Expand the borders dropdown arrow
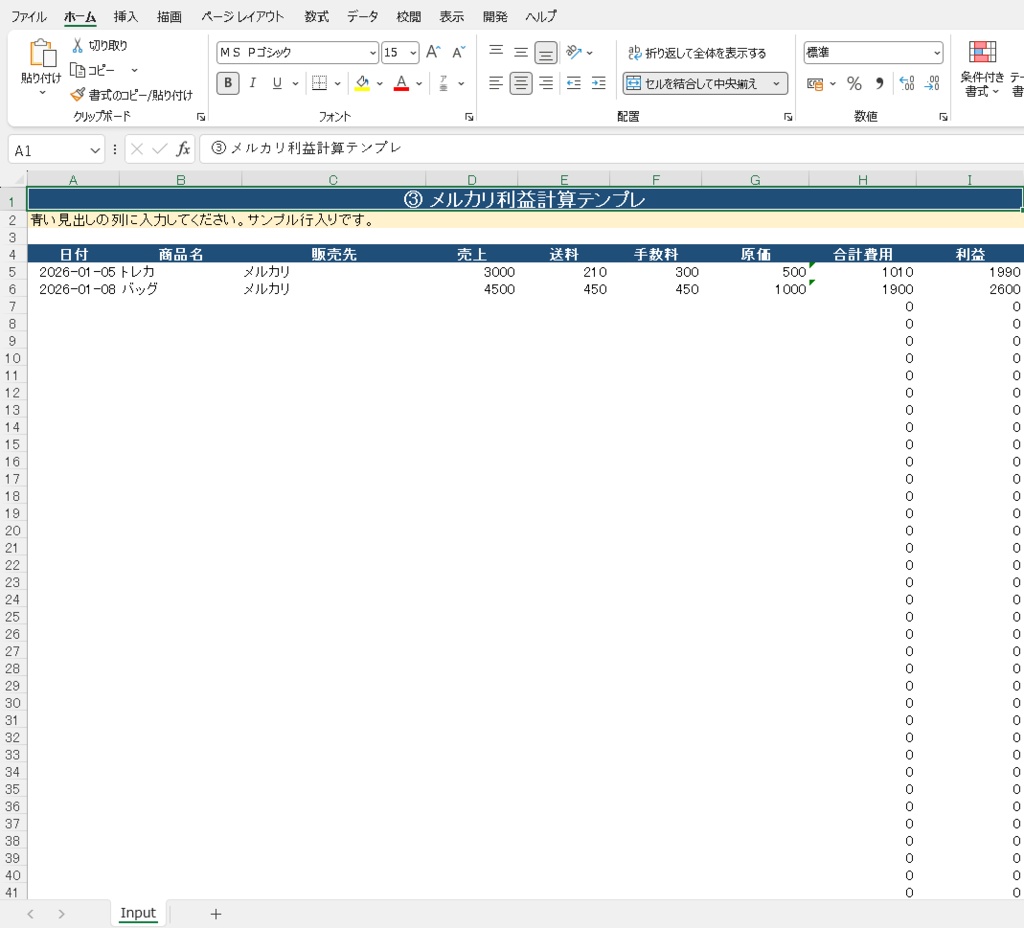Image resolution: width=1024 pixels, height=928 pixels. [337, 83]
